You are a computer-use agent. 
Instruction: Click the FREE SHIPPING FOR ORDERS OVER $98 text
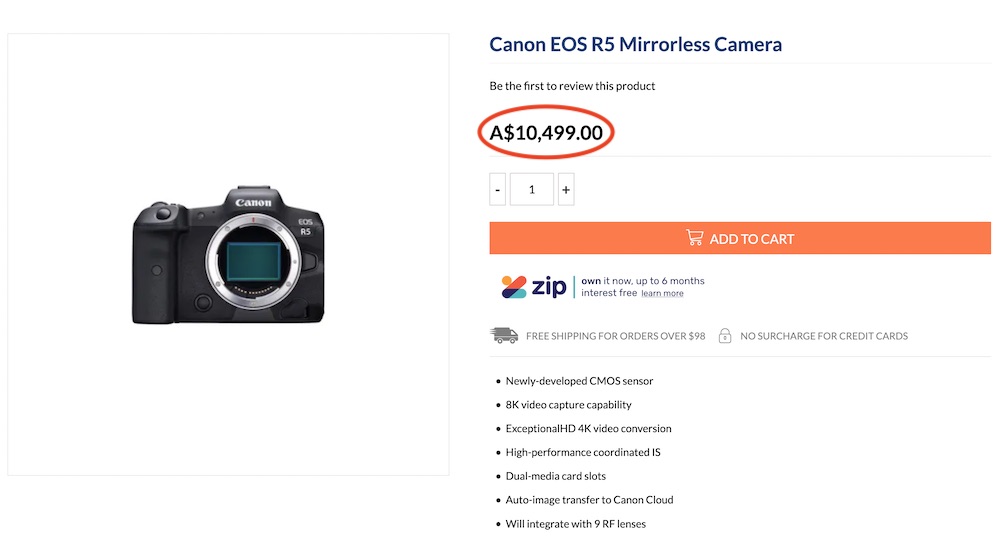tap(615, 336)
